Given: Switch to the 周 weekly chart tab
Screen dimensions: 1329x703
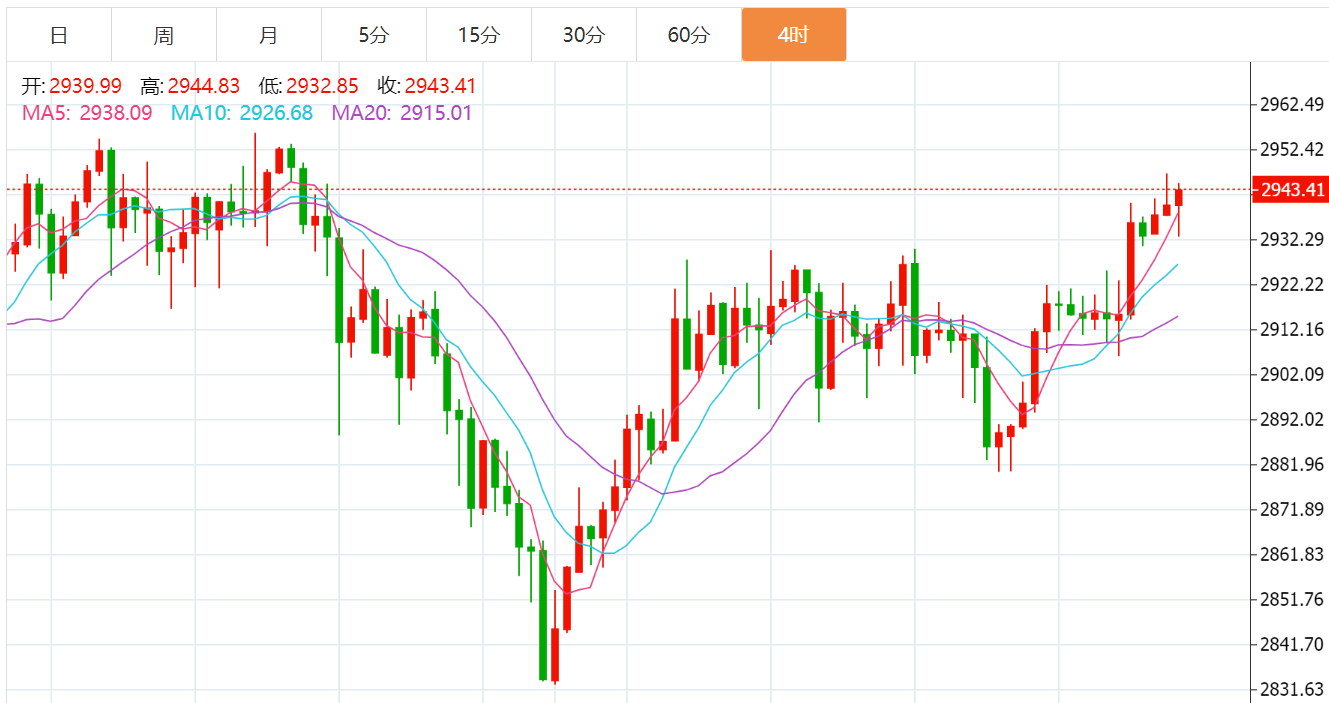Looking at the screenshot, I should click(x=164, y=35).
